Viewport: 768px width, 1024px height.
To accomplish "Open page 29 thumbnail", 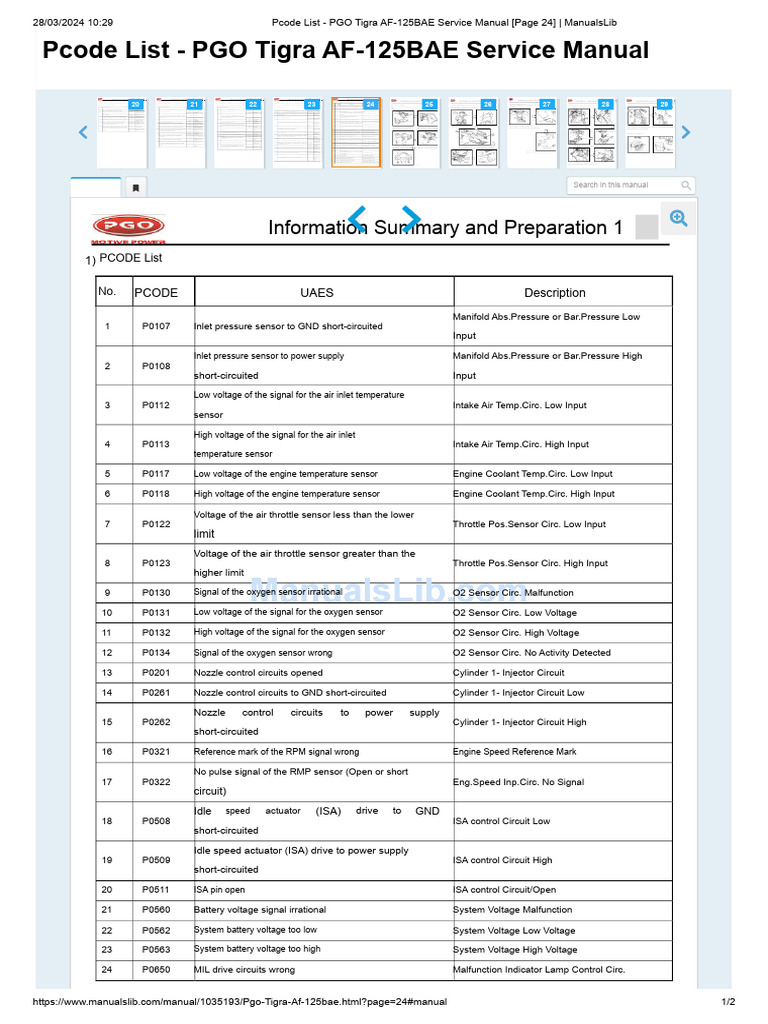I will point(650,133).
